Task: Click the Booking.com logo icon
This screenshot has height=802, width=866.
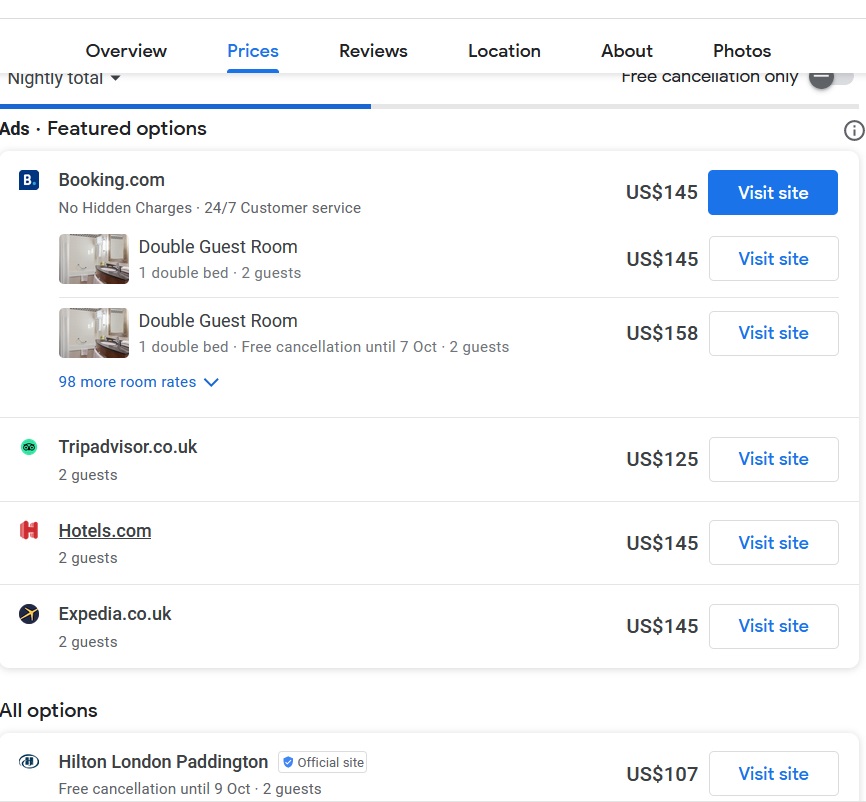Action: [29, 180]
